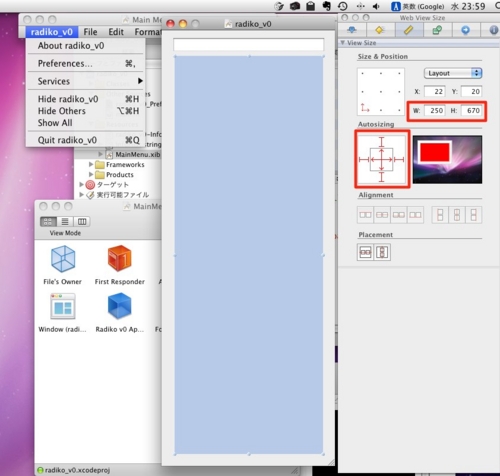The width and height of the screenshot is (500, 476).
Task: Click the radiko_v0 application menu title
Action: tap(52, 32)
